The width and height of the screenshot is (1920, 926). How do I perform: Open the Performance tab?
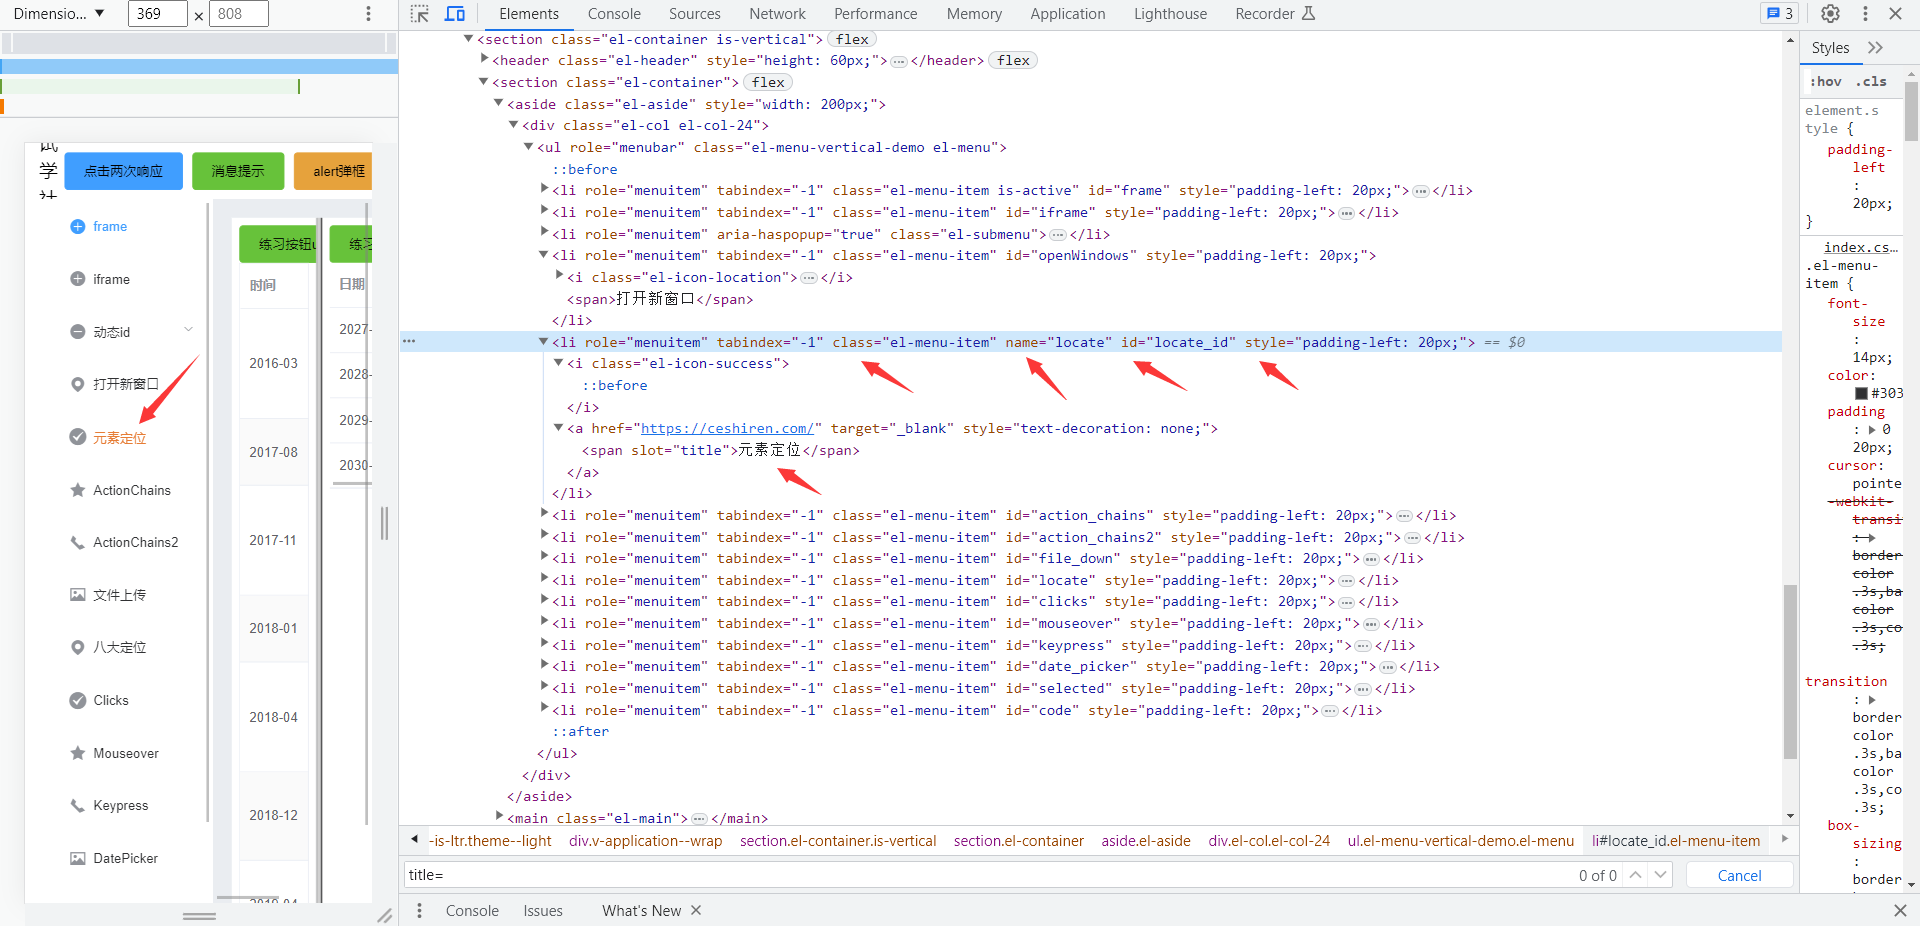[x=875, y=14]
